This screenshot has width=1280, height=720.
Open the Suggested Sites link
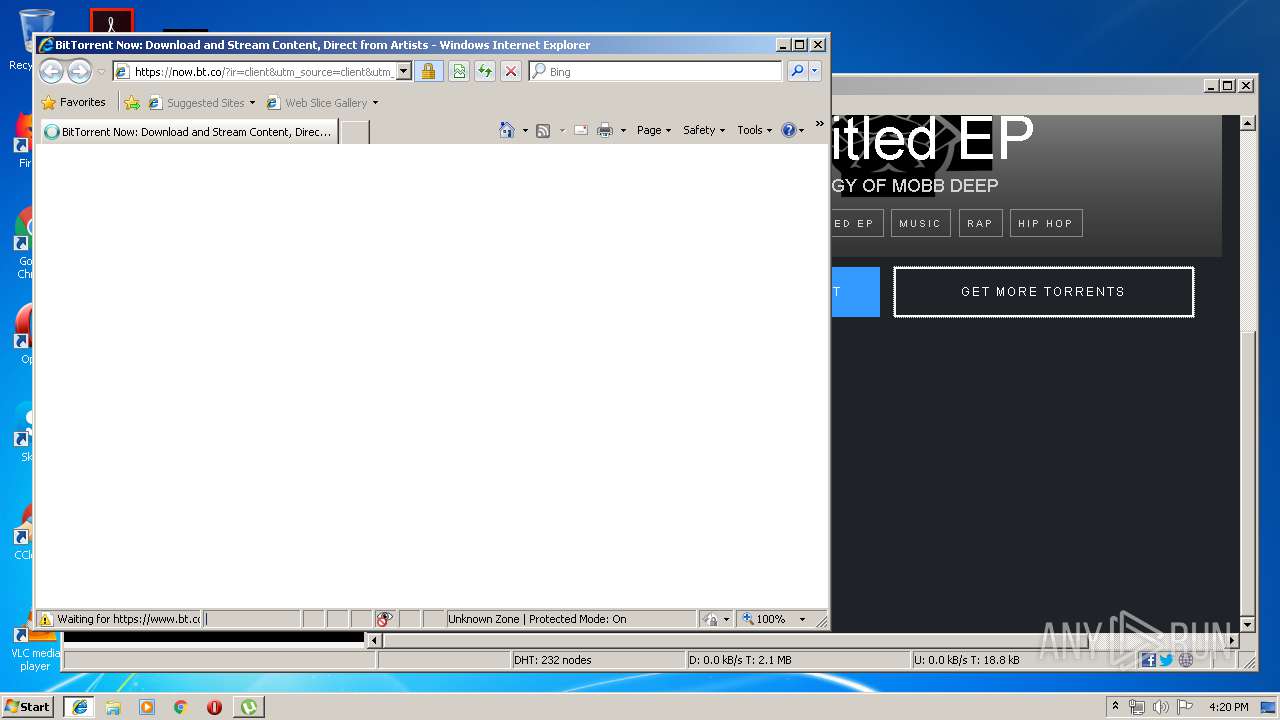[x=201, y=102]
